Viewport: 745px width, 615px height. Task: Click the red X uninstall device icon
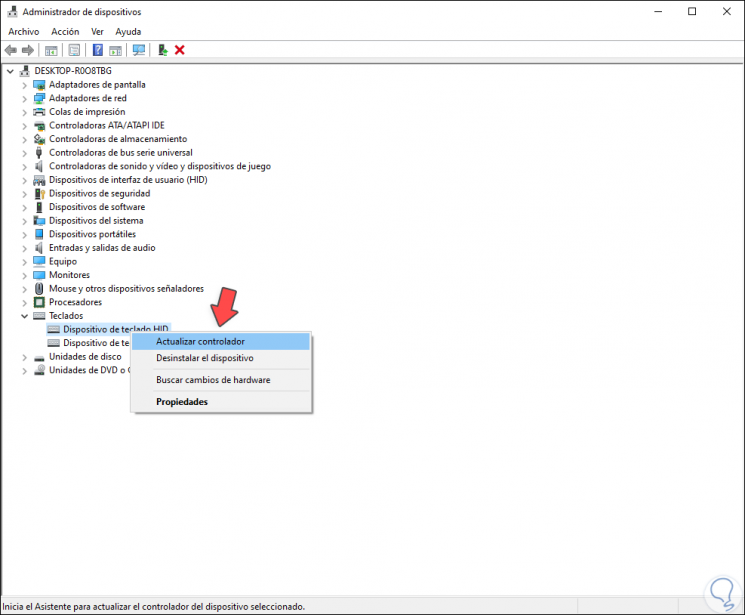click(180, 50)
